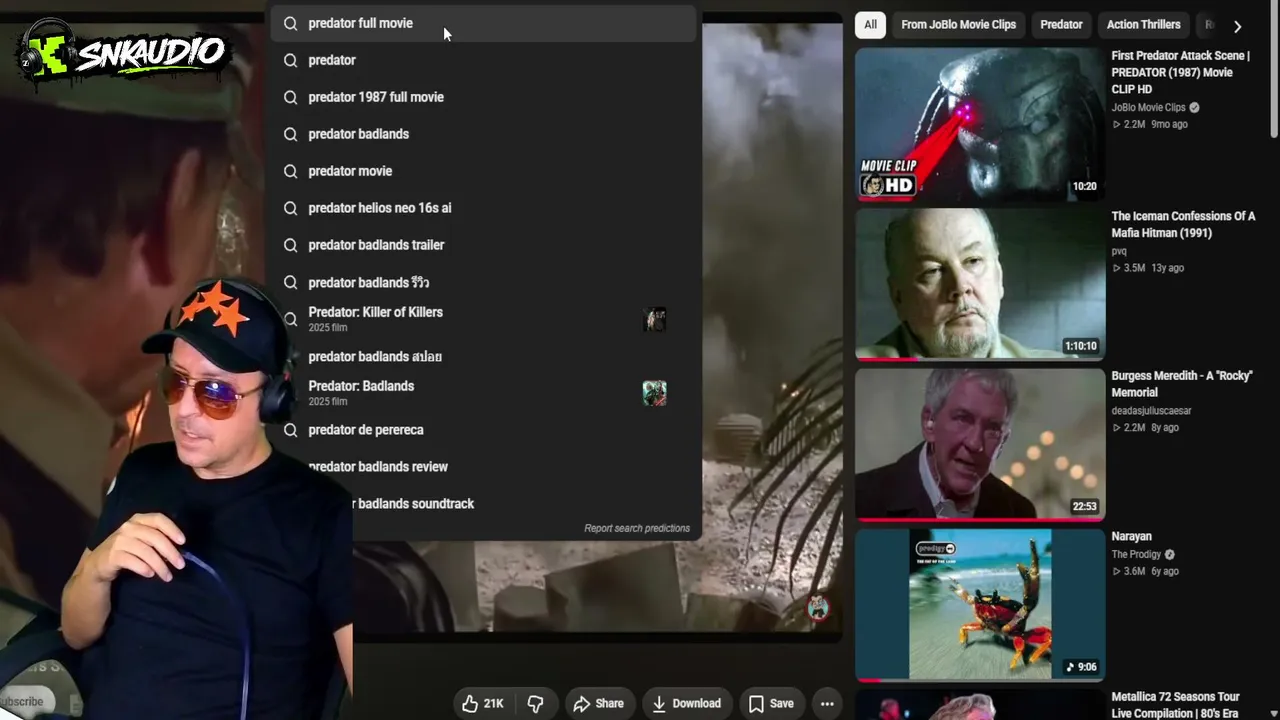Image resolution: width=1280 pixels, height=720 pixels.
Task: Open the 'Narayan' video title
Action: 1132,537
